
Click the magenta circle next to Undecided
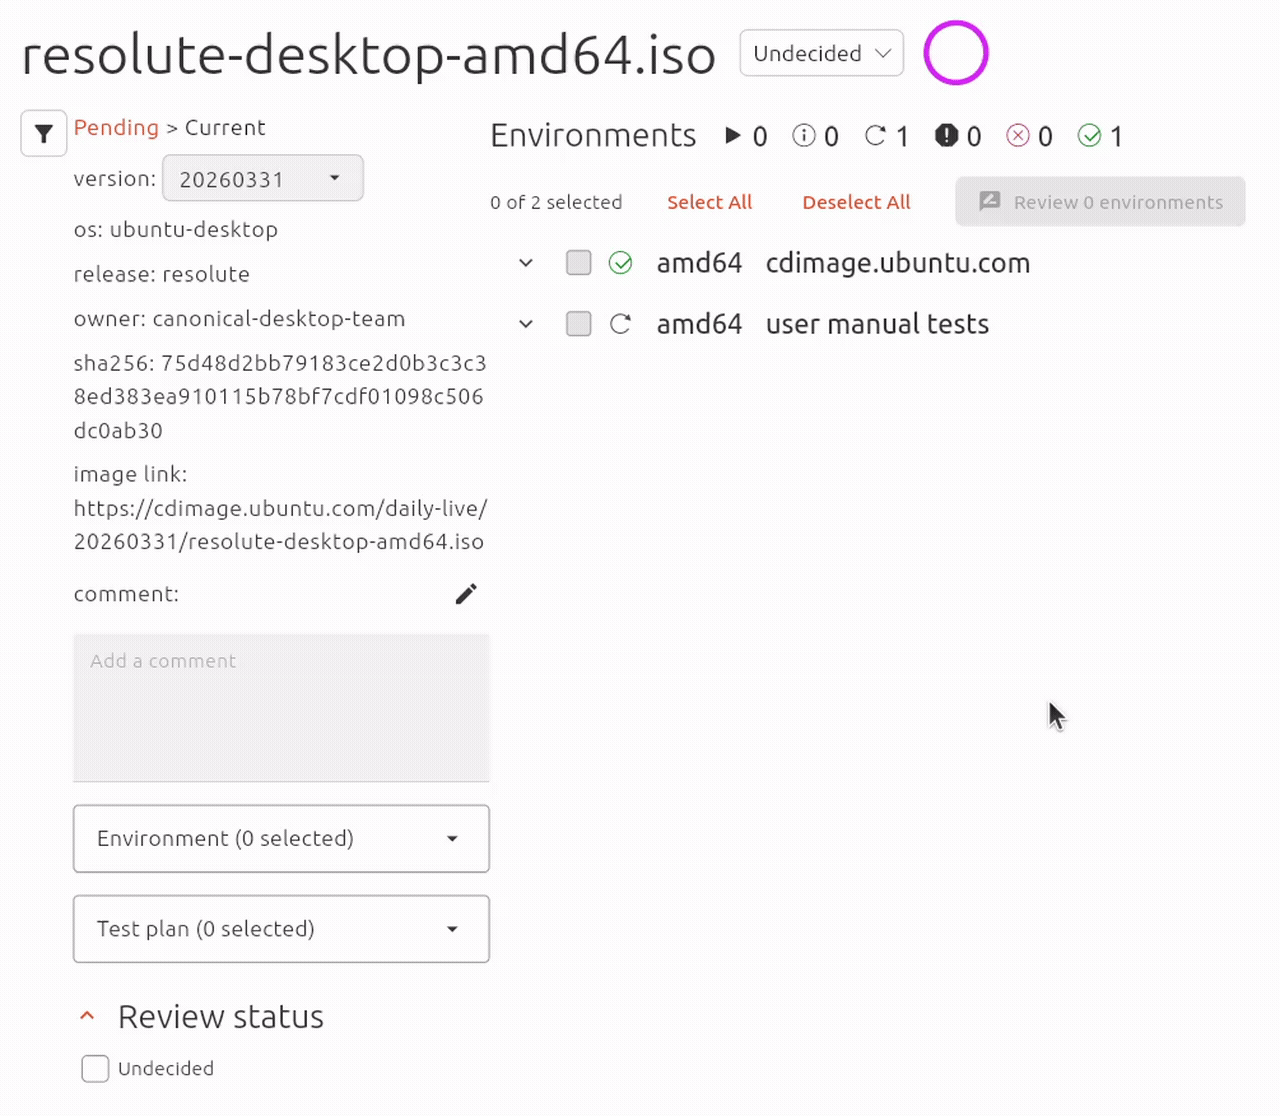coord(955,53)
